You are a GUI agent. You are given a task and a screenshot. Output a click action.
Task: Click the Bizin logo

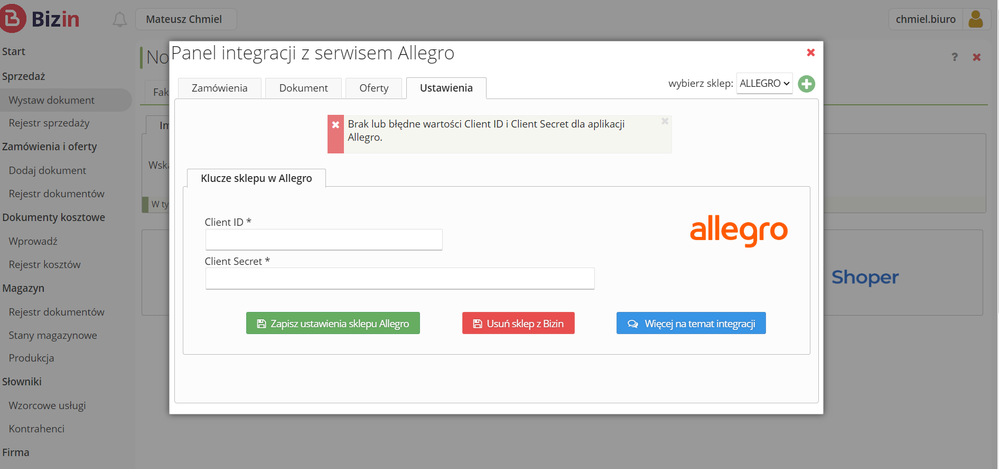(x=40, y=18)
